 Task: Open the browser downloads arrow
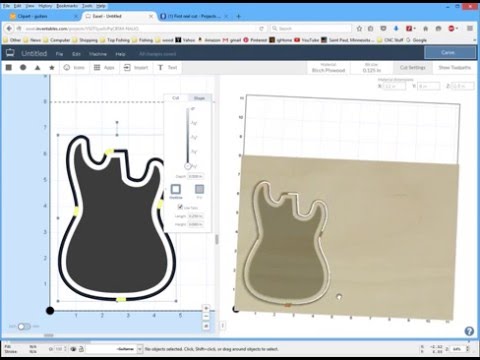click(396, 29)
